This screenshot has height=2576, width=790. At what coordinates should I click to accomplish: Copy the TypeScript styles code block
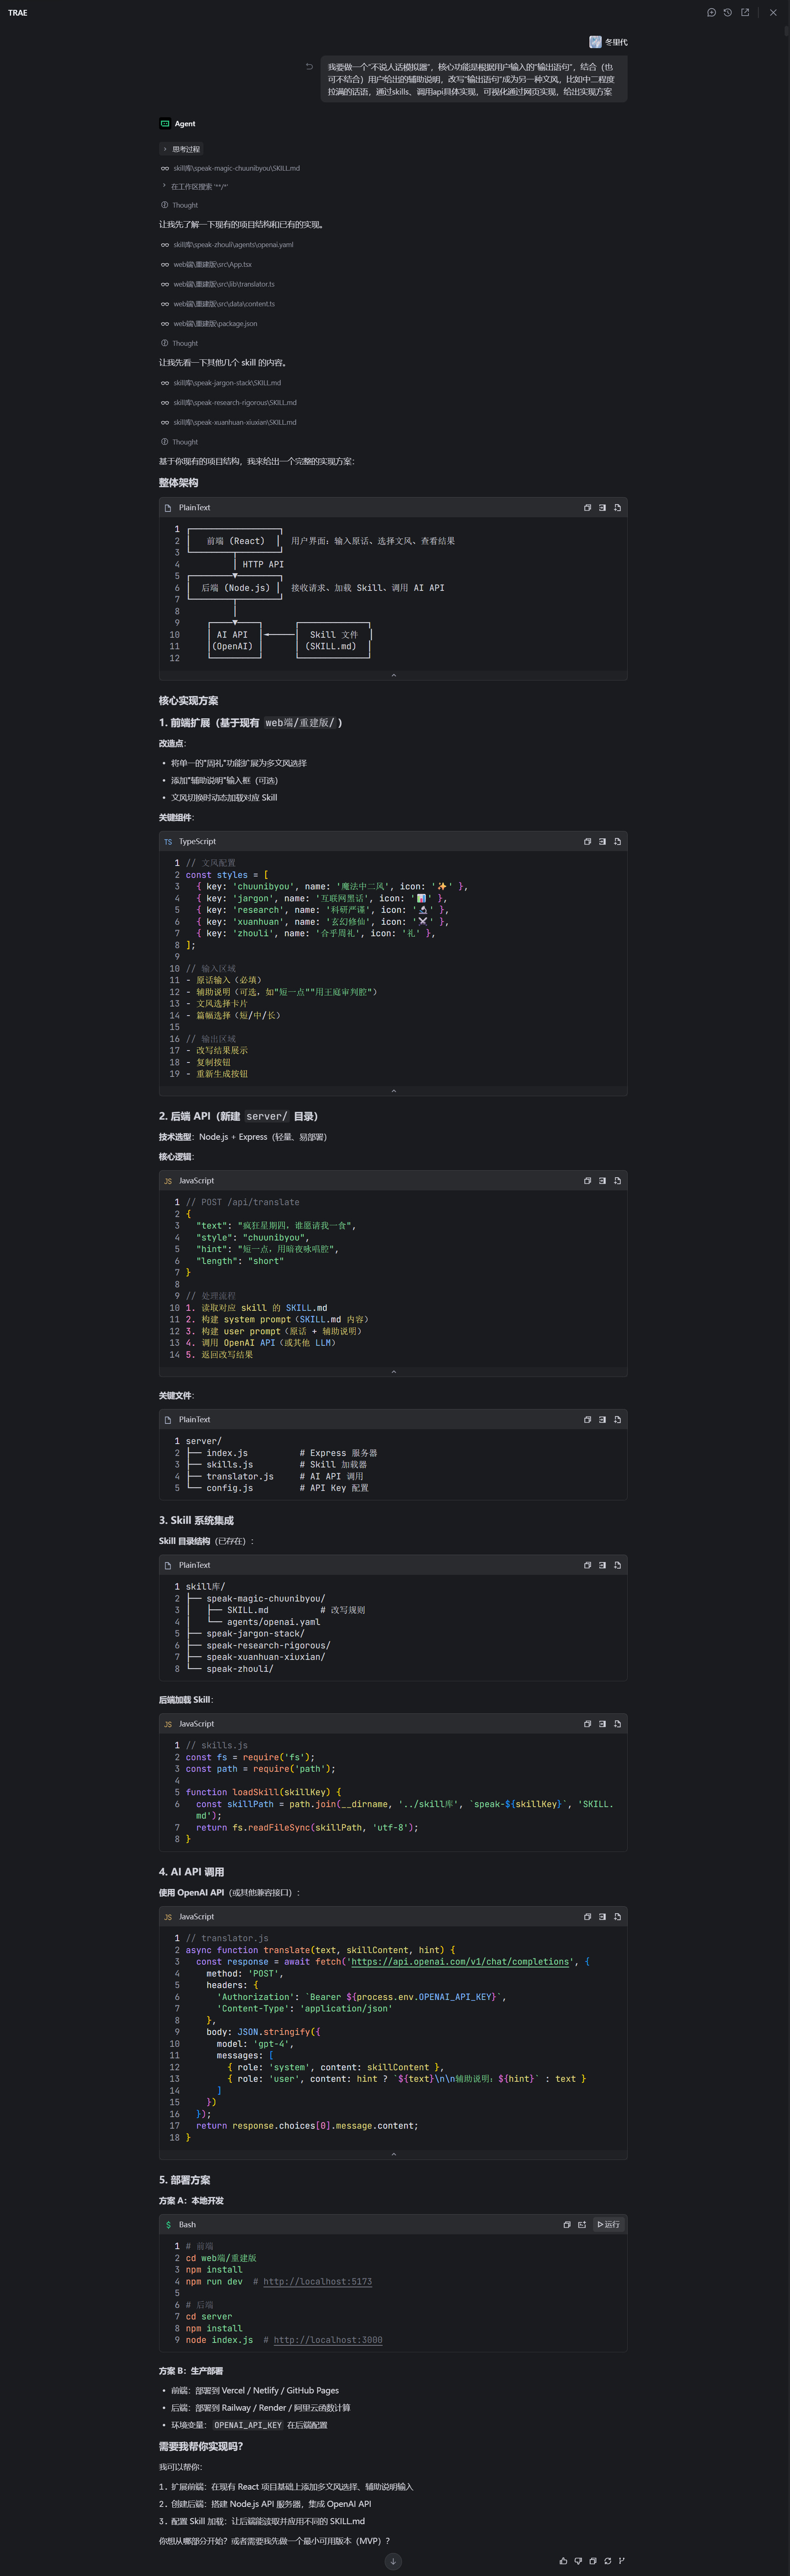tap(587, 842)
